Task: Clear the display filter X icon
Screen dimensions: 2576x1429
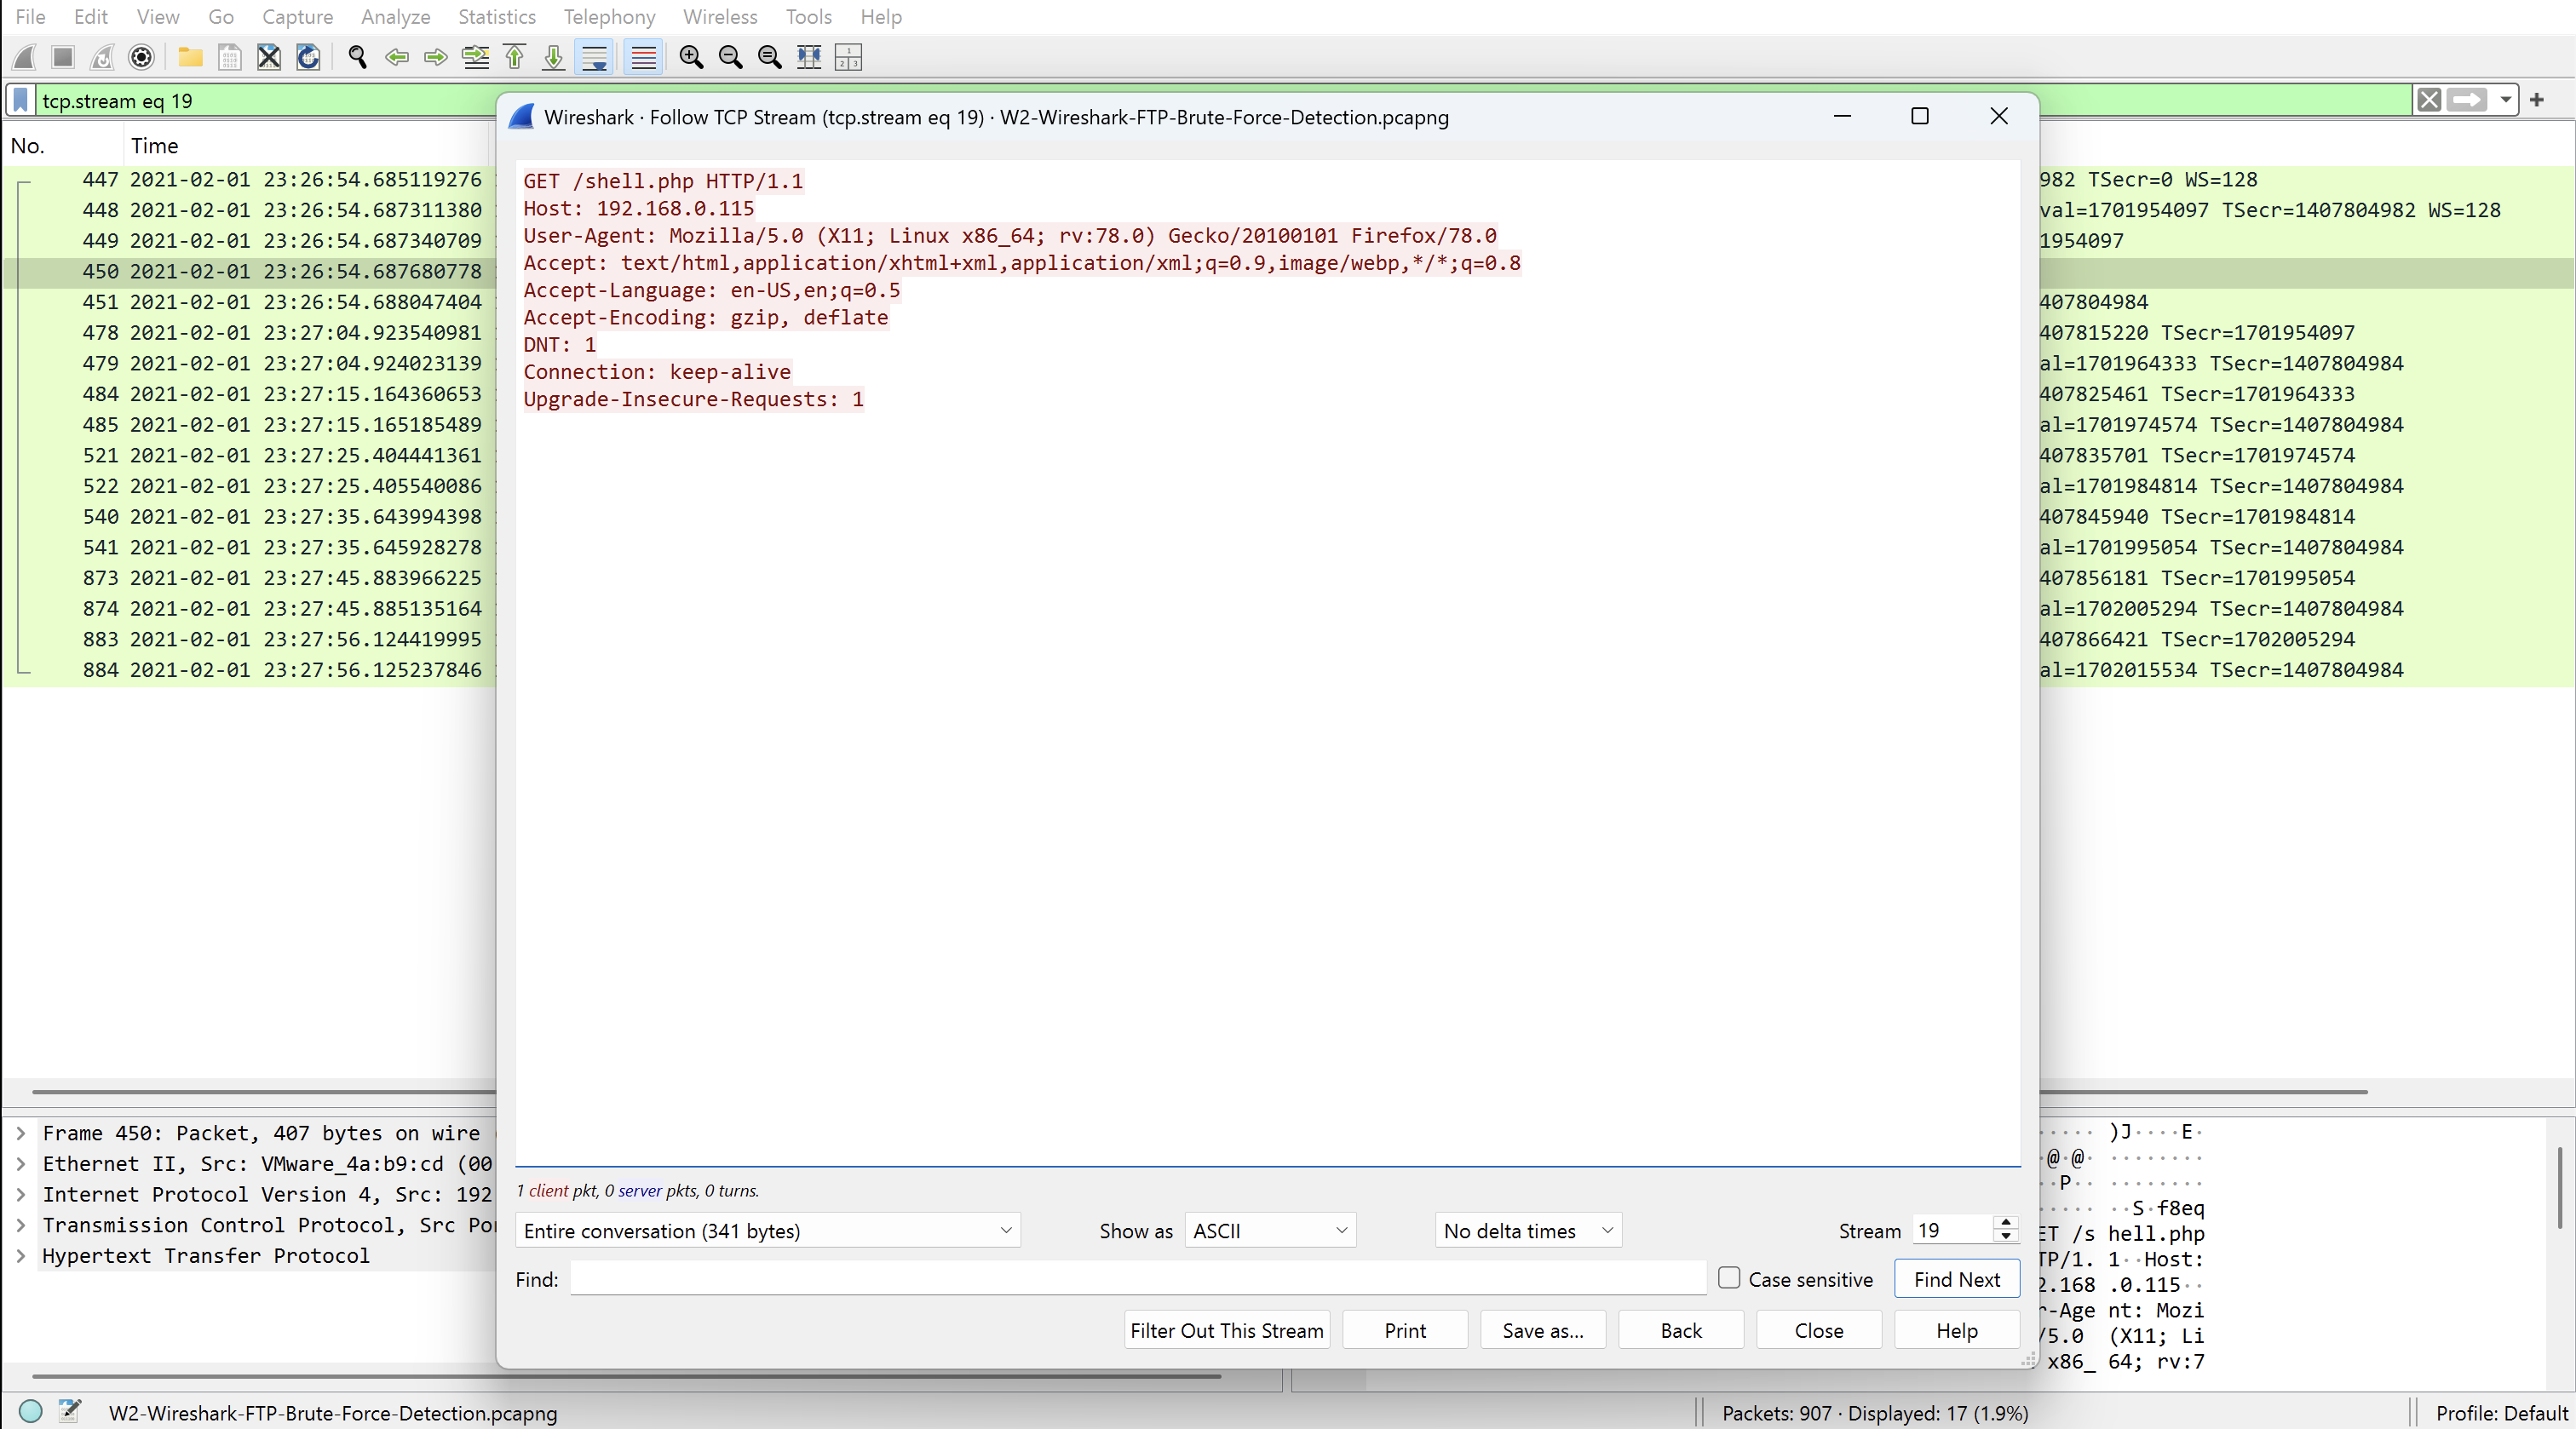Action: point(2429,100)
